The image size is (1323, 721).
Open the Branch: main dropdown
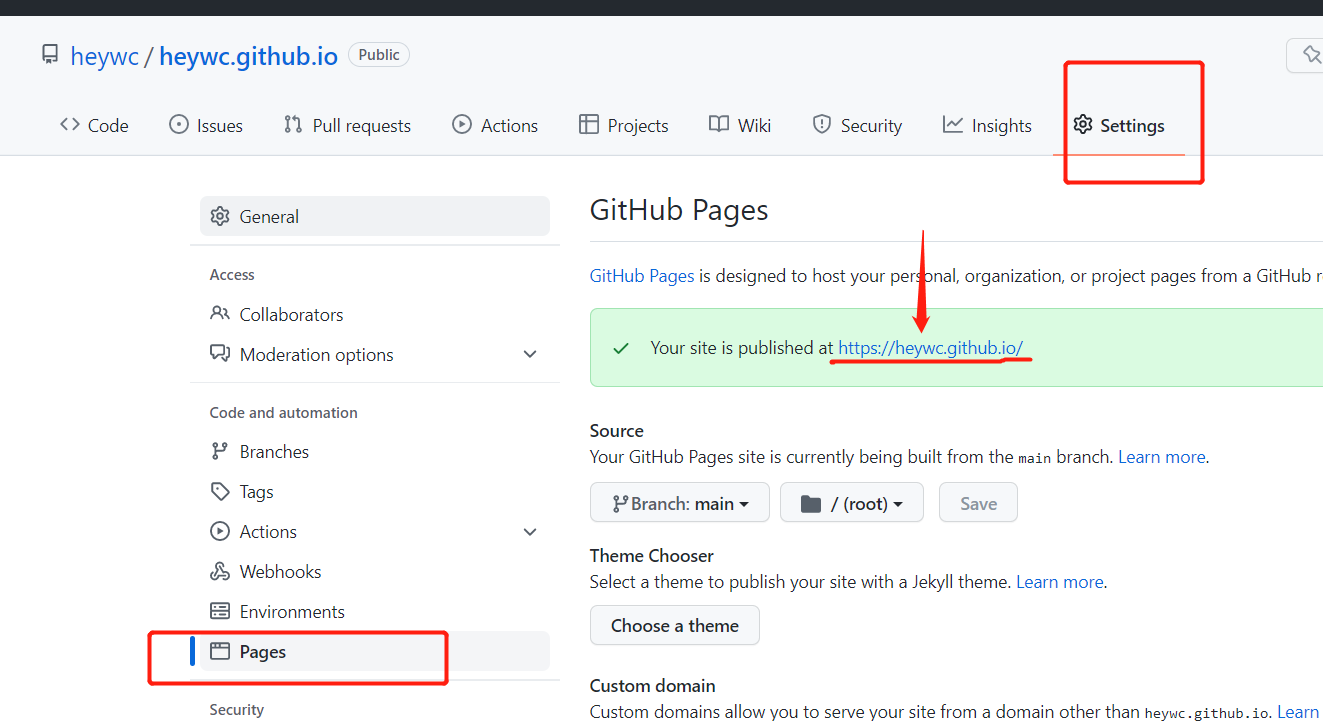tap(680, 502)
